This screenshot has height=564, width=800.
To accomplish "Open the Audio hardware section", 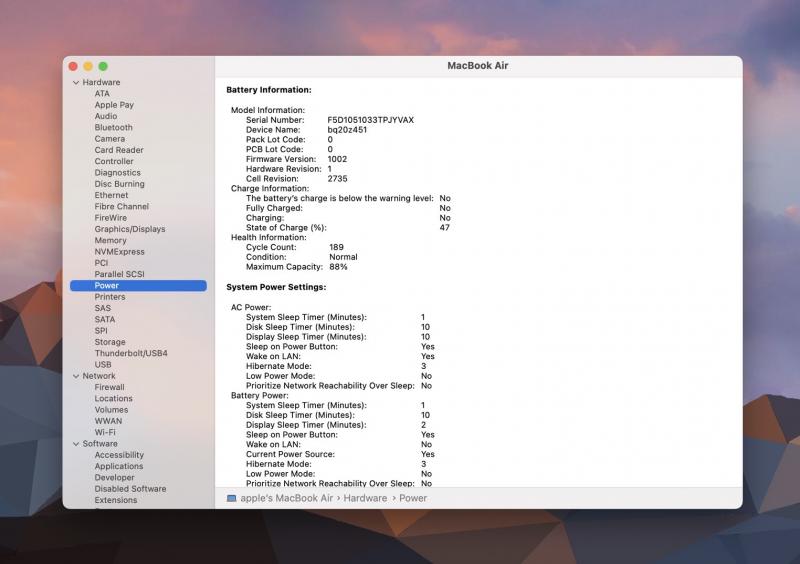I will [x=106, y=116].
